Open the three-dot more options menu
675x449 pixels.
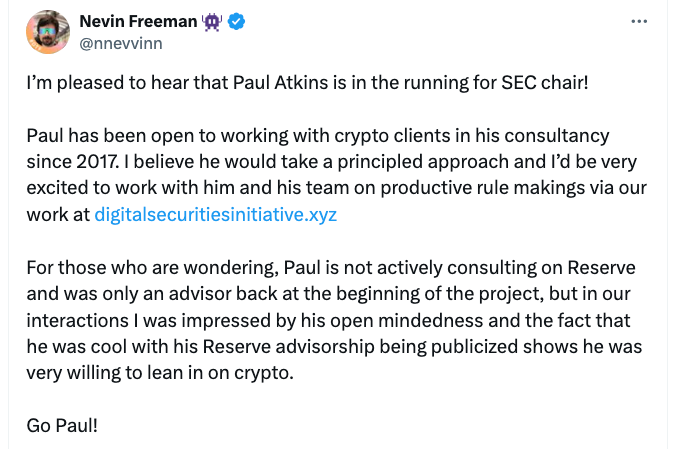639,22
